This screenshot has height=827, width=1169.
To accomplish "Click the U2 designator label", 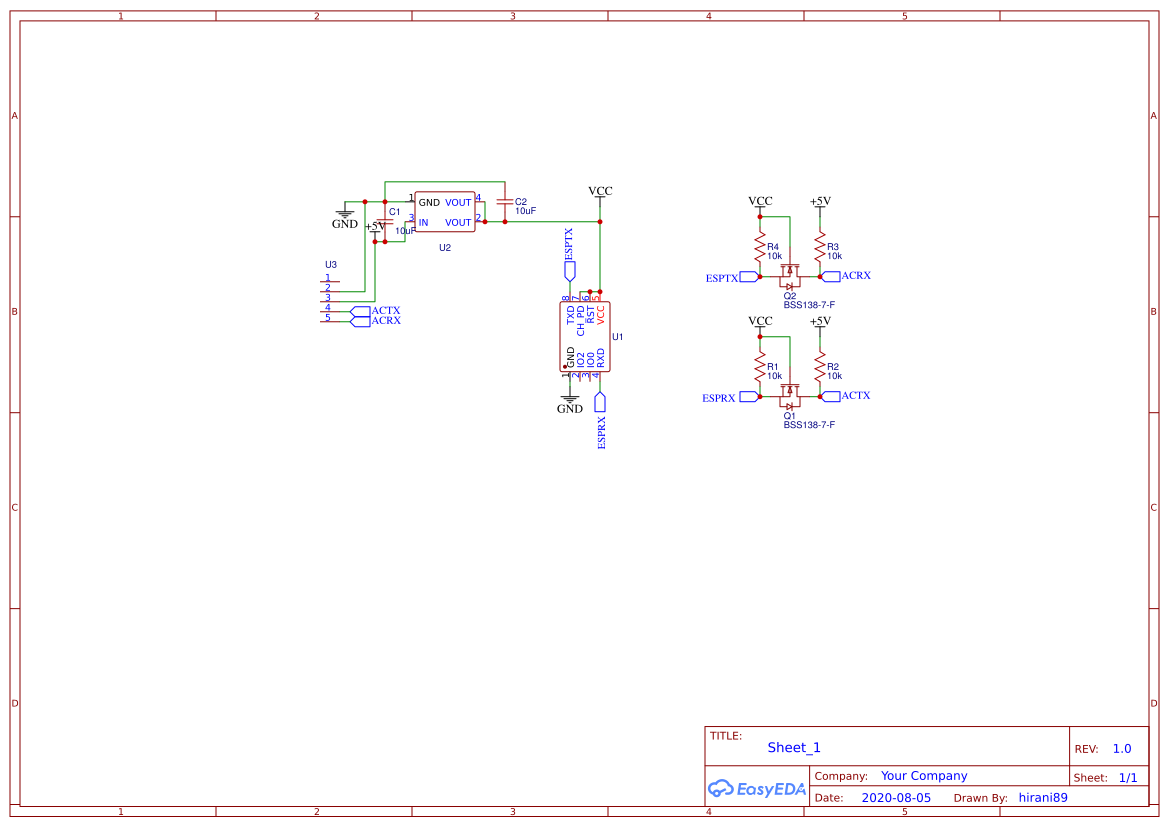I will [x=445, y=248].
